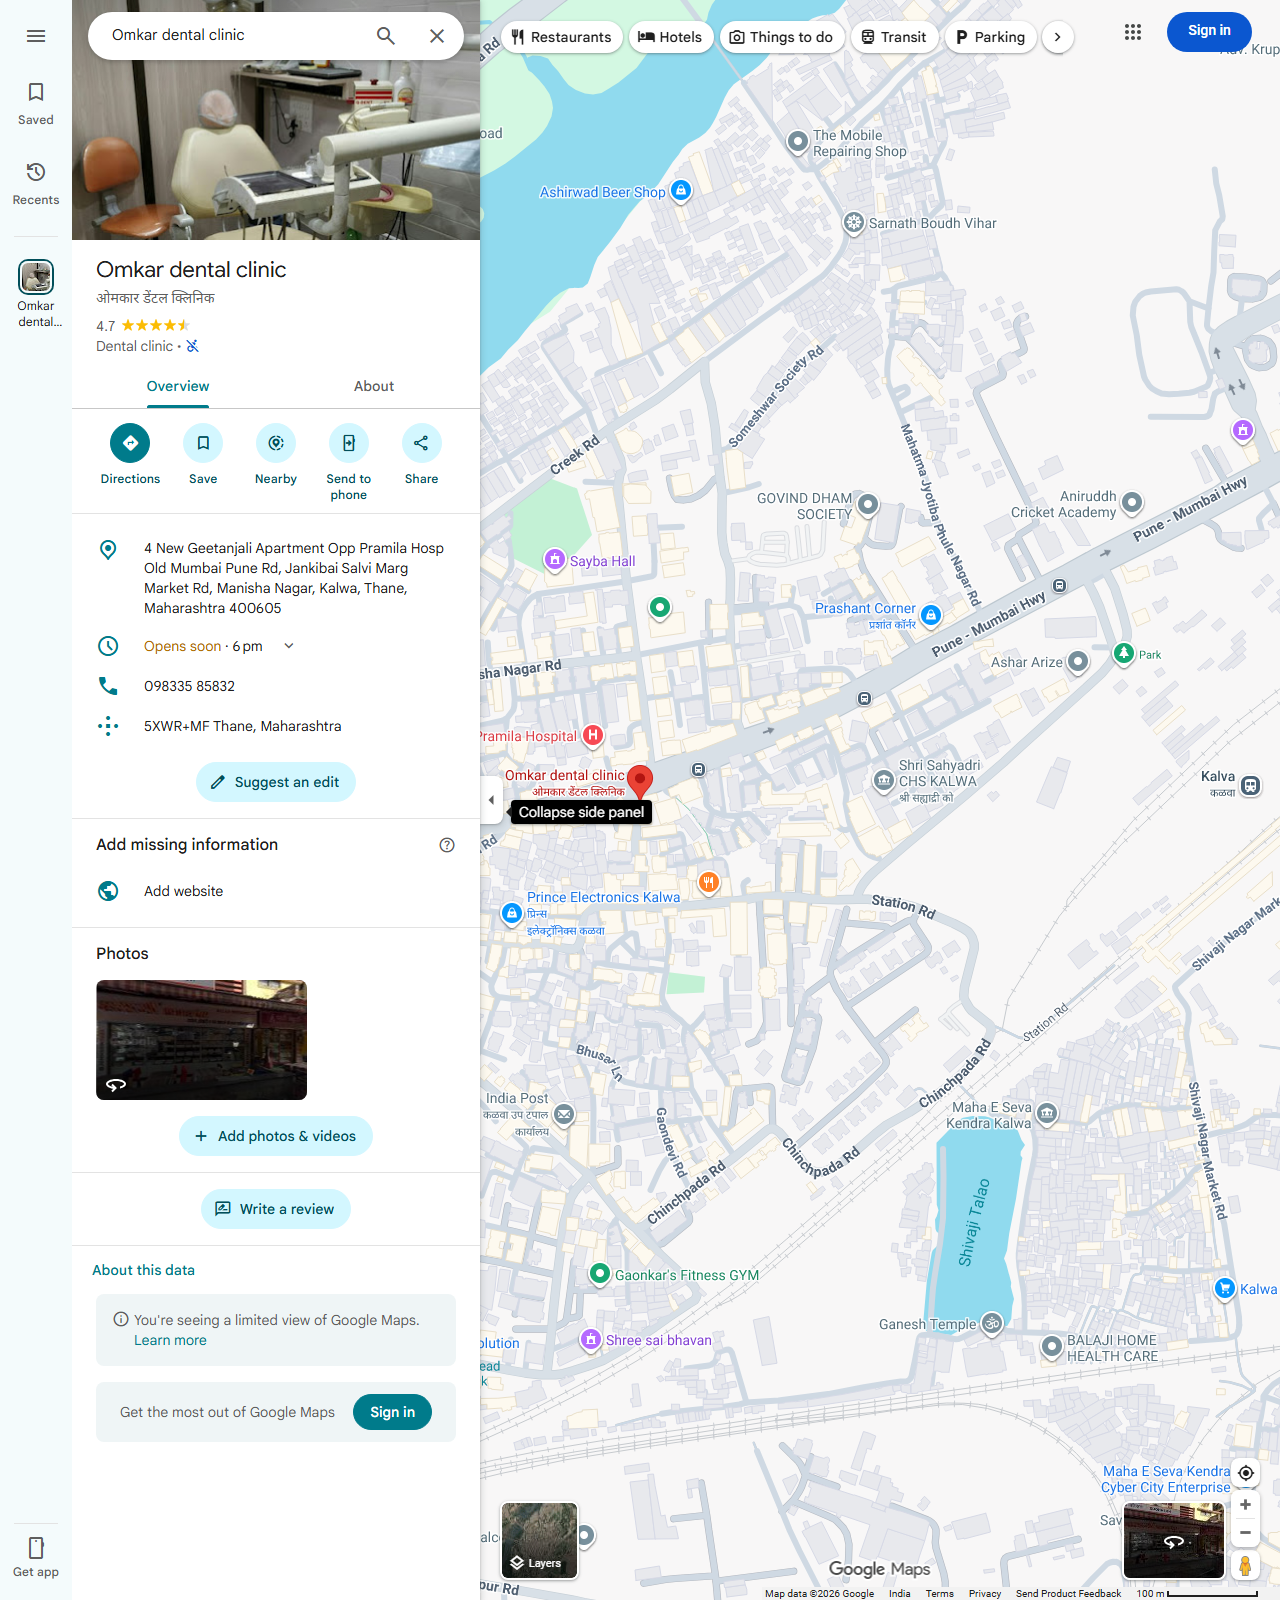1280x1600 pixels.
Task: Select Gaonkar's Fitness GYM marker
Action: 600,1274
